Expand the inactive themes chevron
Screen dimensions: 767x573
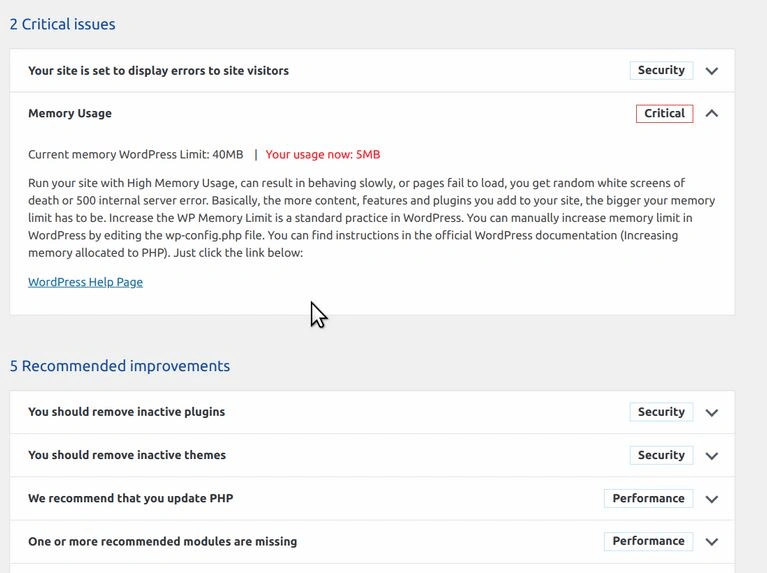(x=711, y=455)
